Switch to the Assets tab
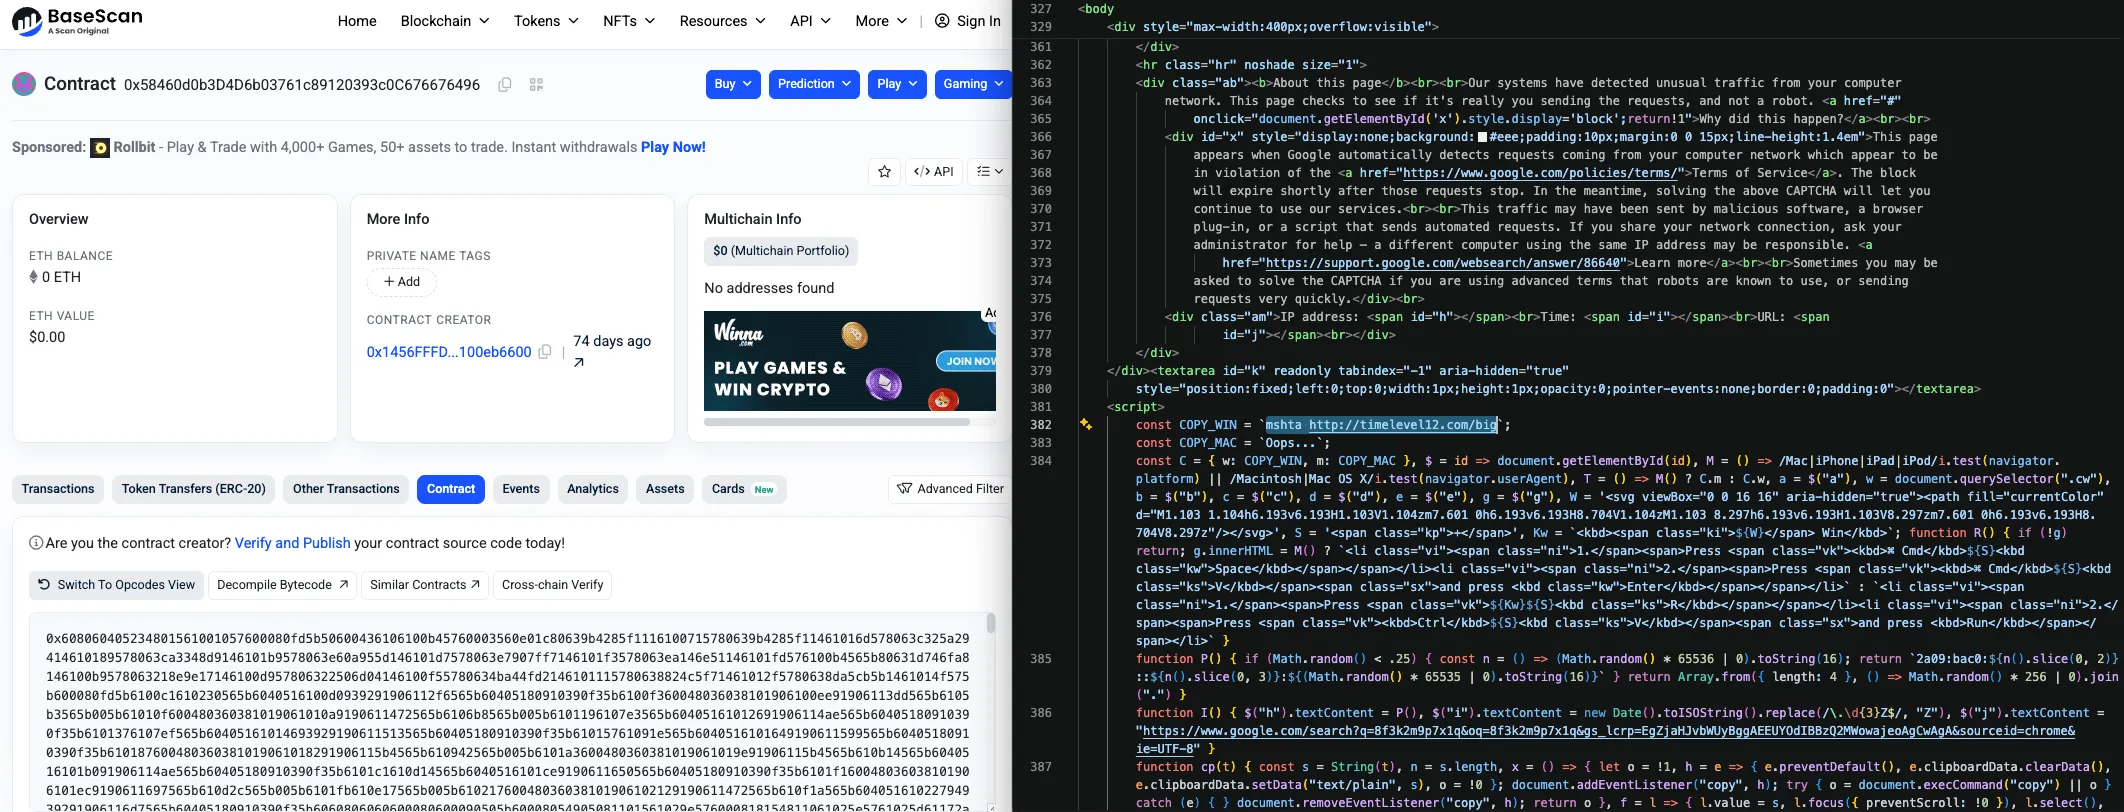Viewport: 2124px width, 812px height. pos(665,489)
